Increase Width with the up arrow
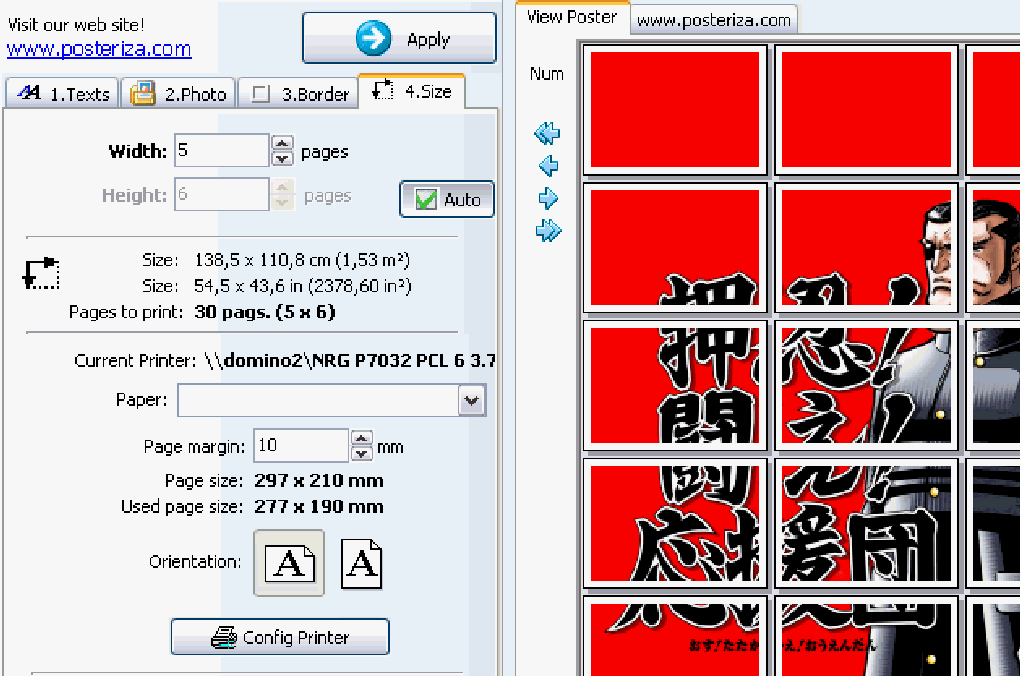 [x=282, y=142]
